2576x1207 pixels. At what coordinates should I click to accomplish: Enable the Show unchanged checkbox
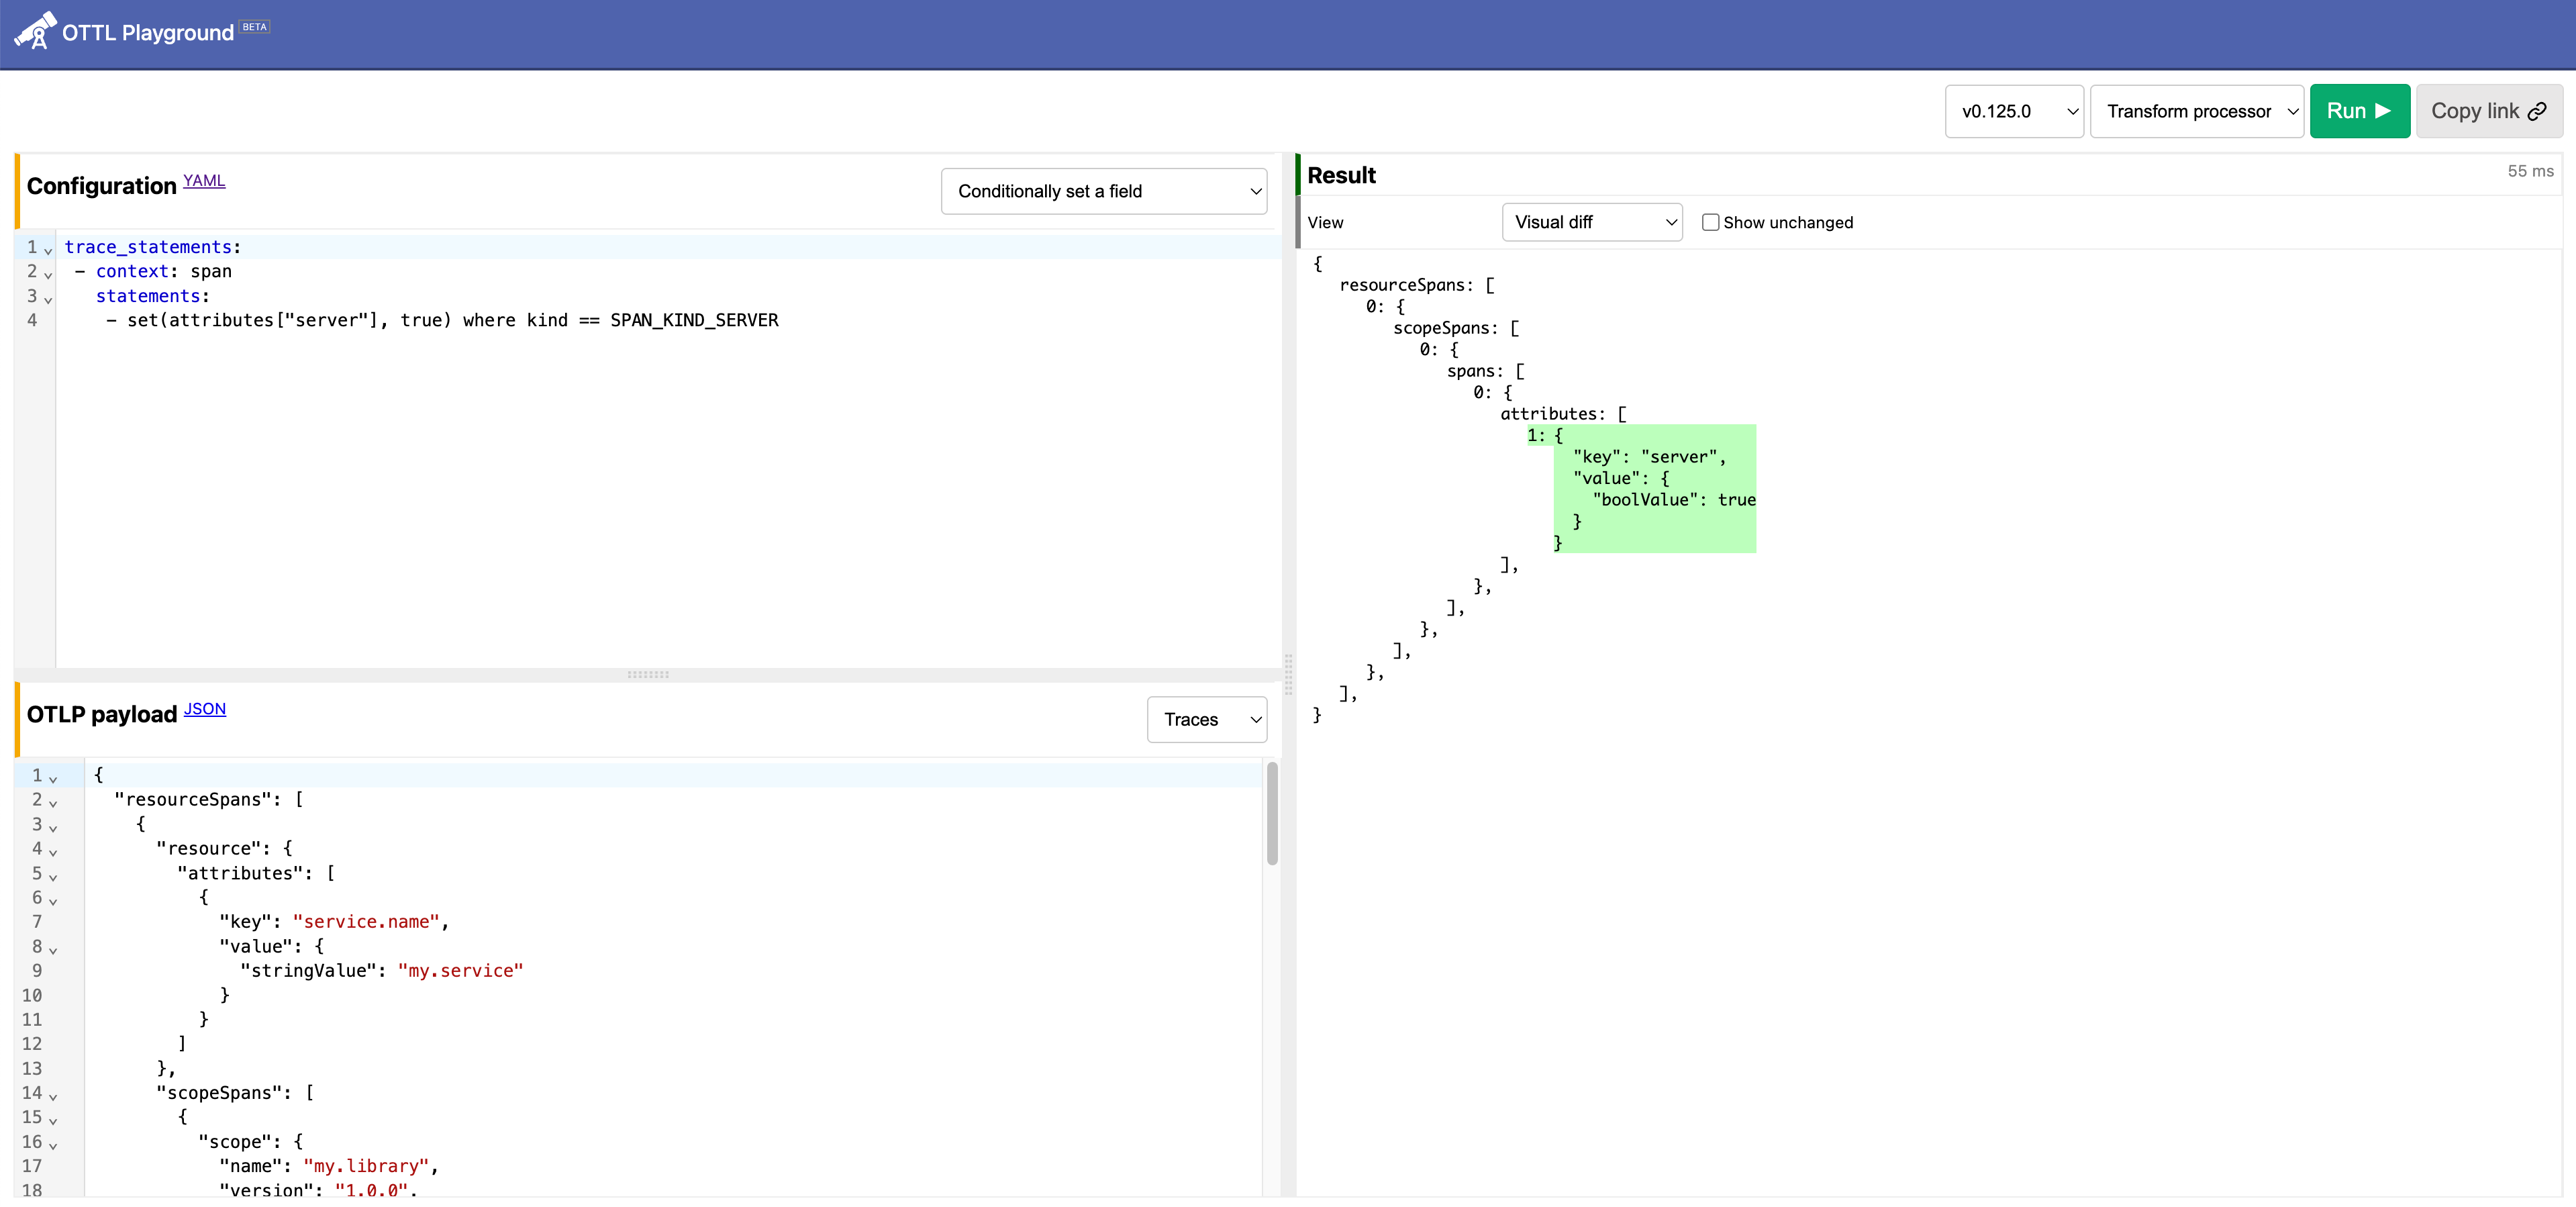[x=1710, y=222]
